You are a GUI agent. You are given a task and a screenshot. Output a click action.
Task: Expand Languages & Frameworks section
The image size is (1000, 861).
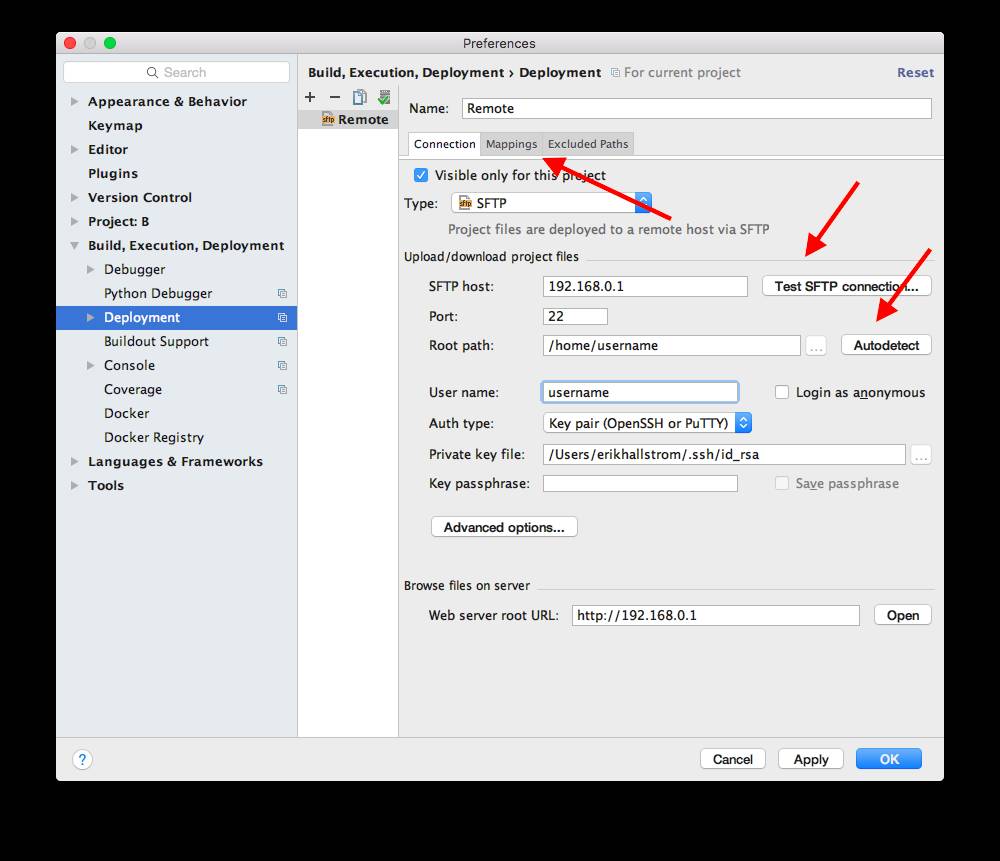click(75, 461)
